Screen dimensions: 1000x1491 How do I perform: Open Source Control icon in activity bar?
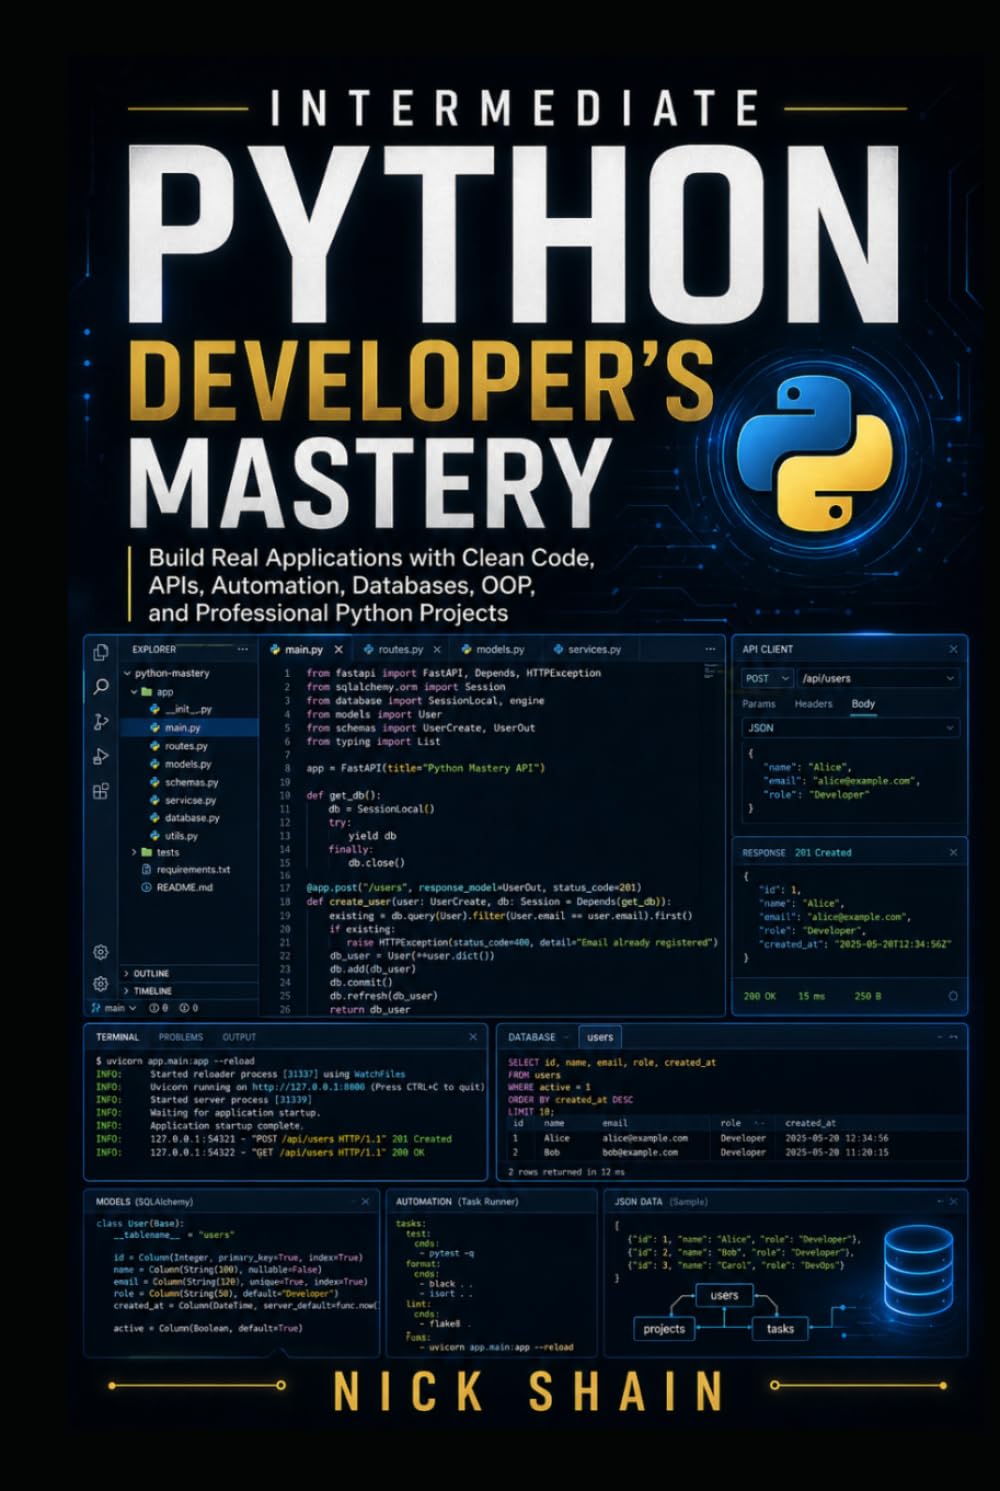[x=100, y=721]
